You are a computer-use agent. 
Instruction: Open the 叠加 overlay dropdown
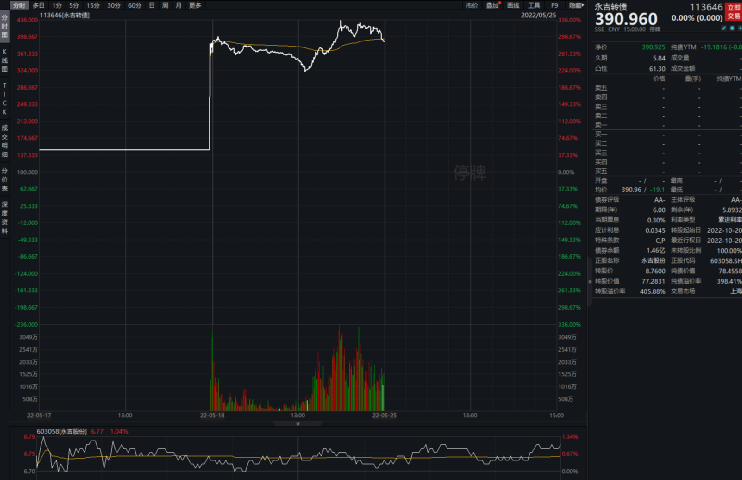492,5
